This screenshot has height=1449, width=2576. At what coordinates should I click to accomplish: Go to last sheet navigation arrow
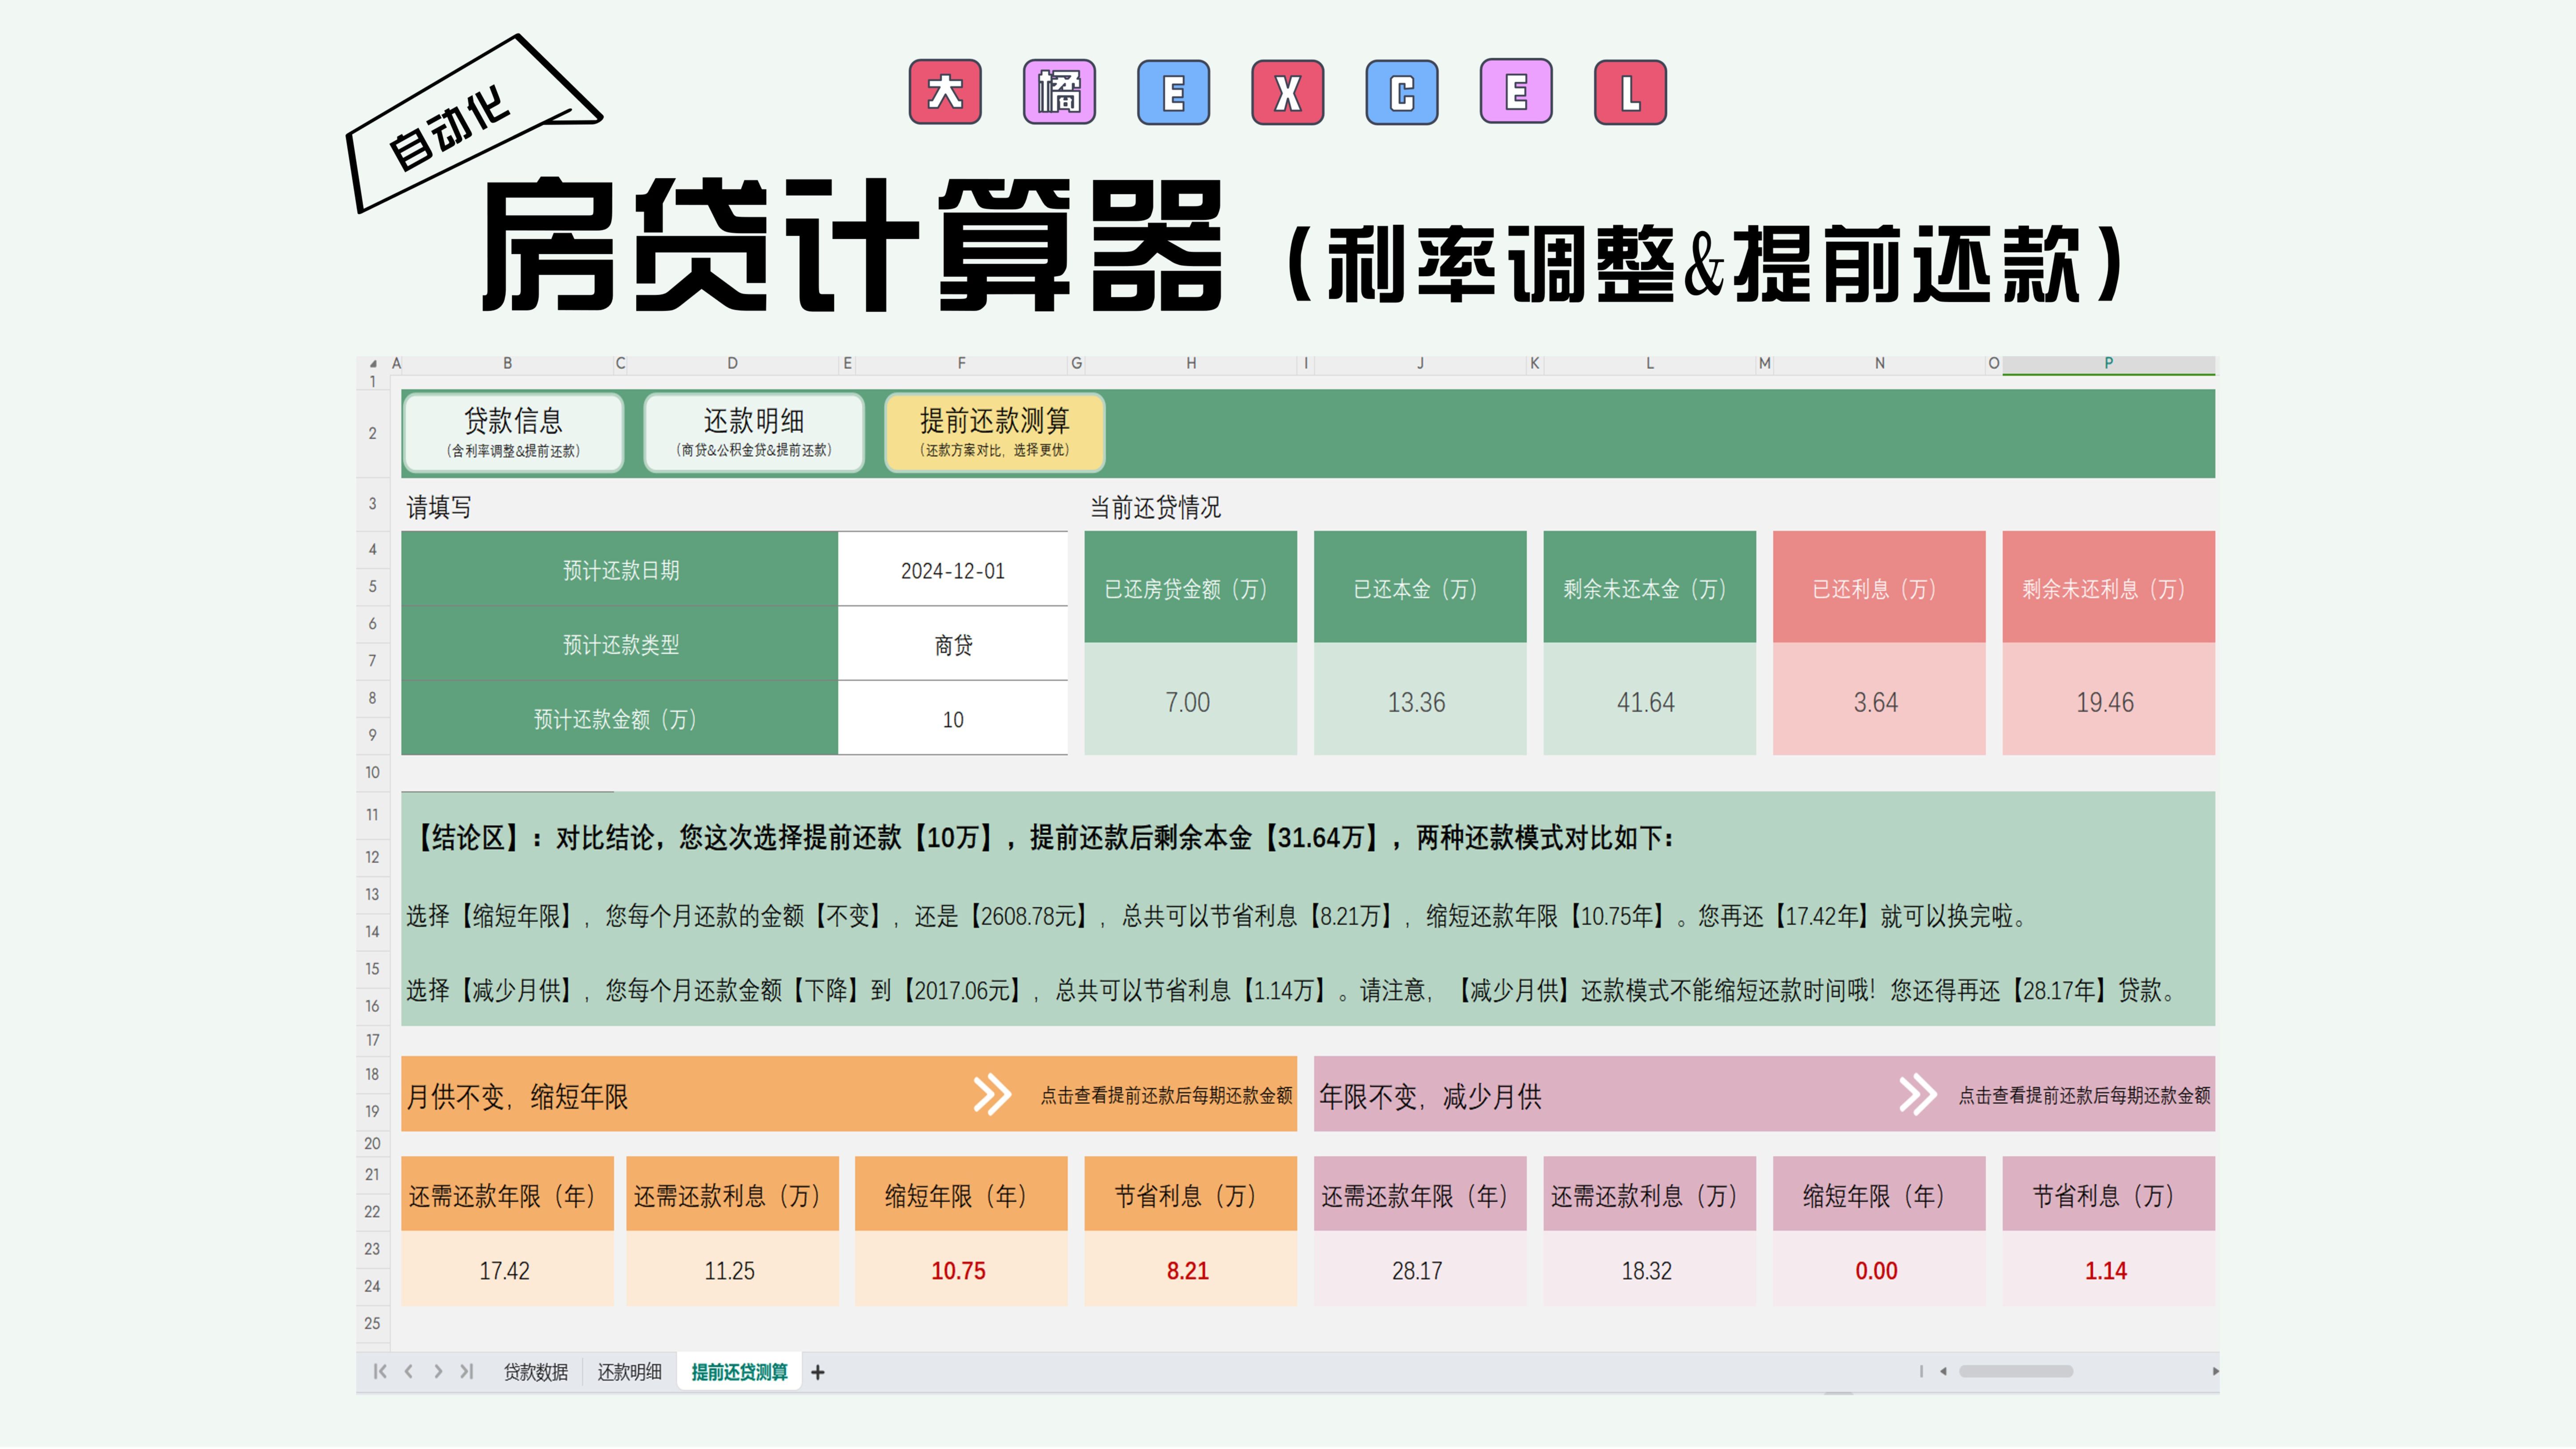click(467, 1372)
